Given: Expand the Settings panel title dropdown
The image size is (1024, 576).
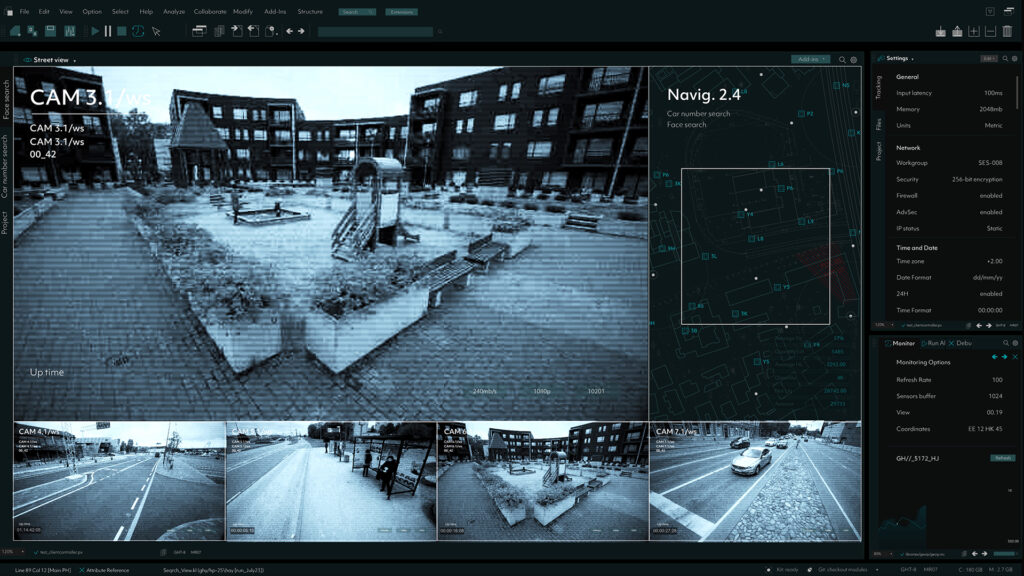Looking at the screenshot, I should click(912, 58).
